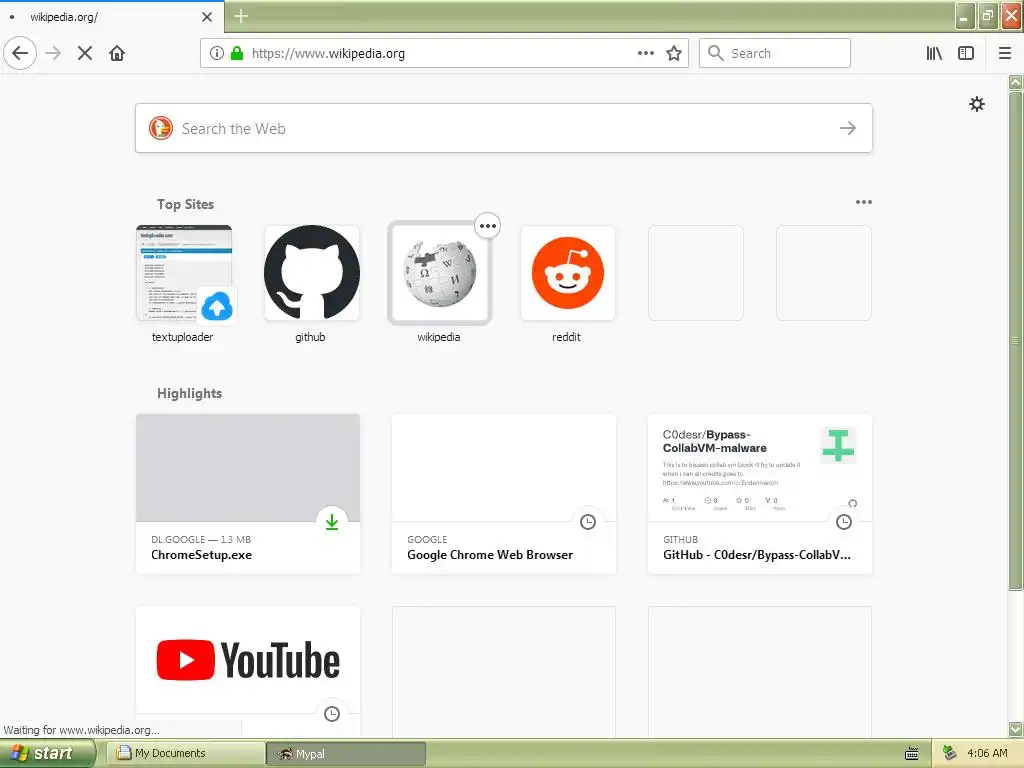Show site information icon in address bar

point(217,53)
